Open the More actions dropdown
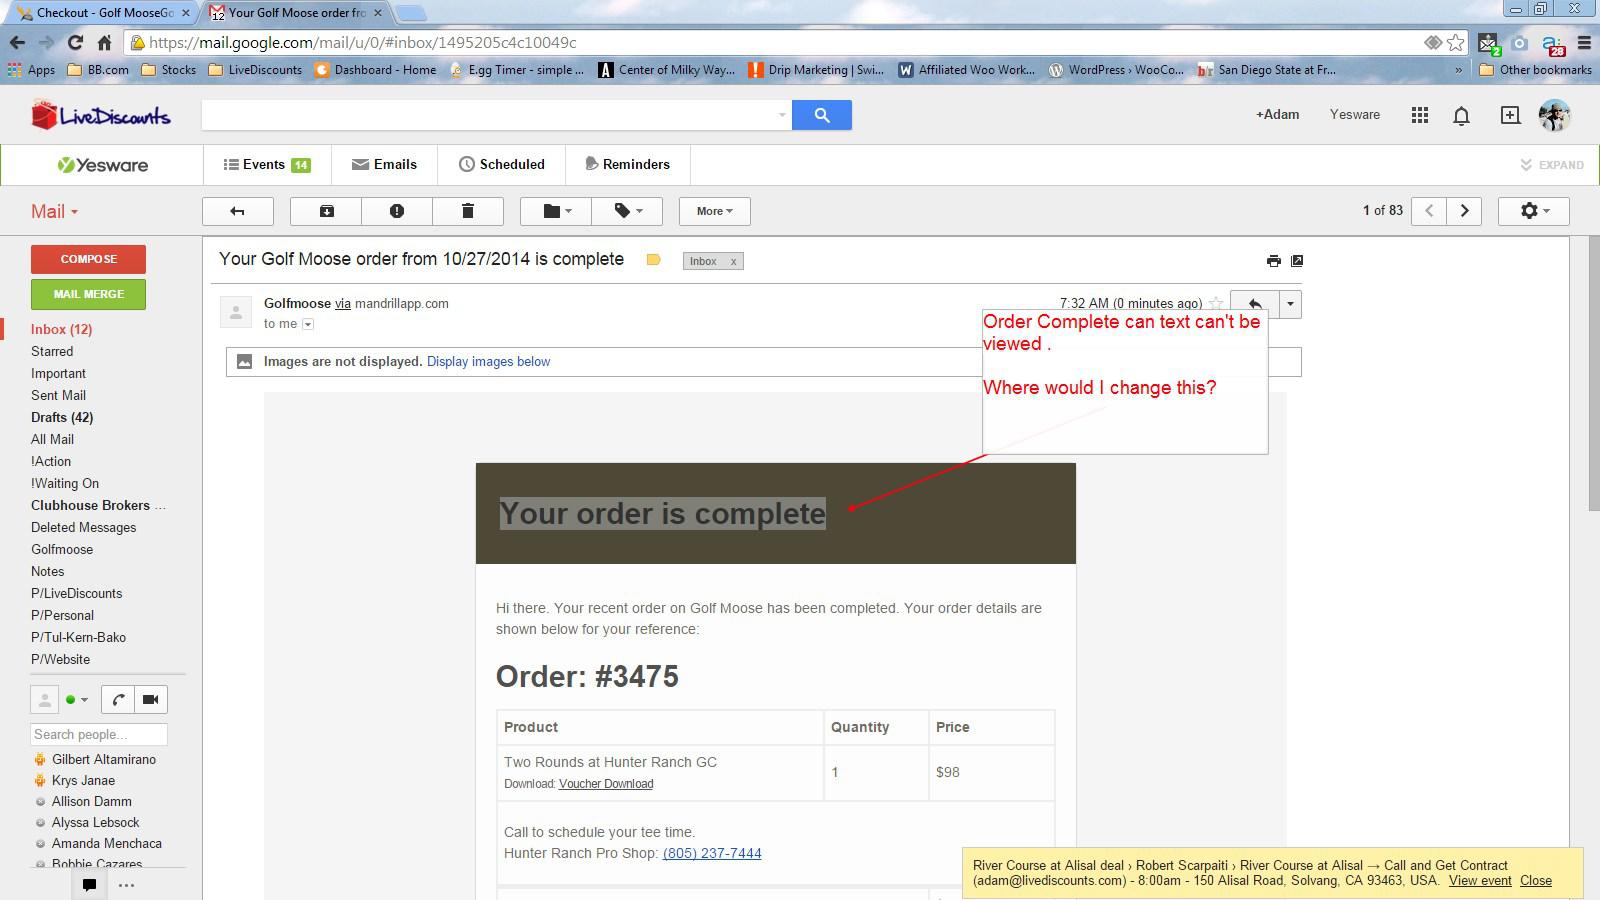 (x=714, y=211)
